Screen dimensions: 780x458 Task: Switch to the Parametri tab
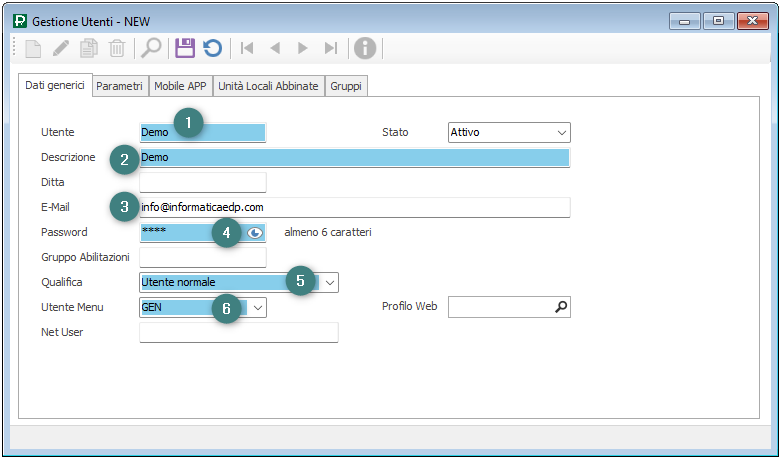pyautogui.click(x=120, y=87)
